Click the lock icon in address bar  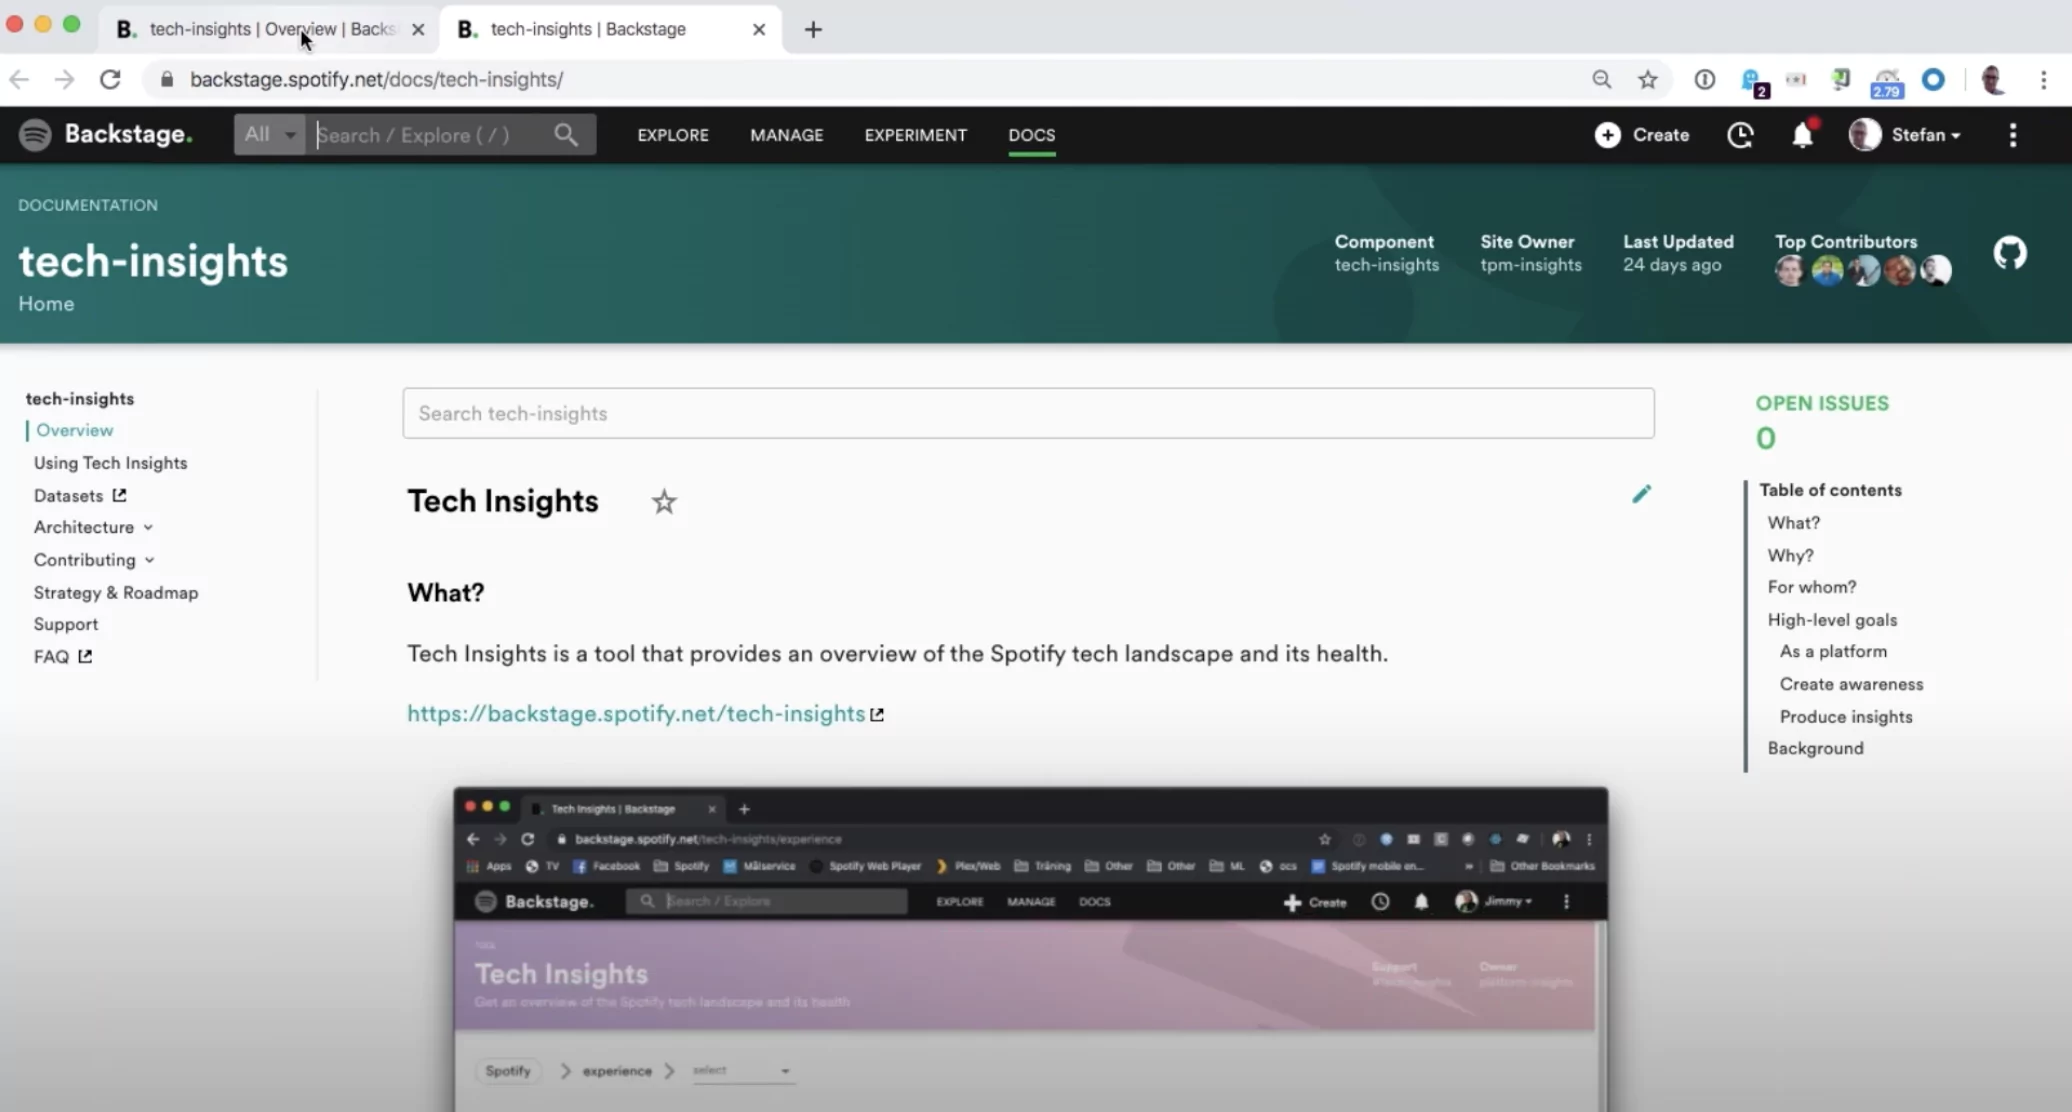(x=167, y=79)
